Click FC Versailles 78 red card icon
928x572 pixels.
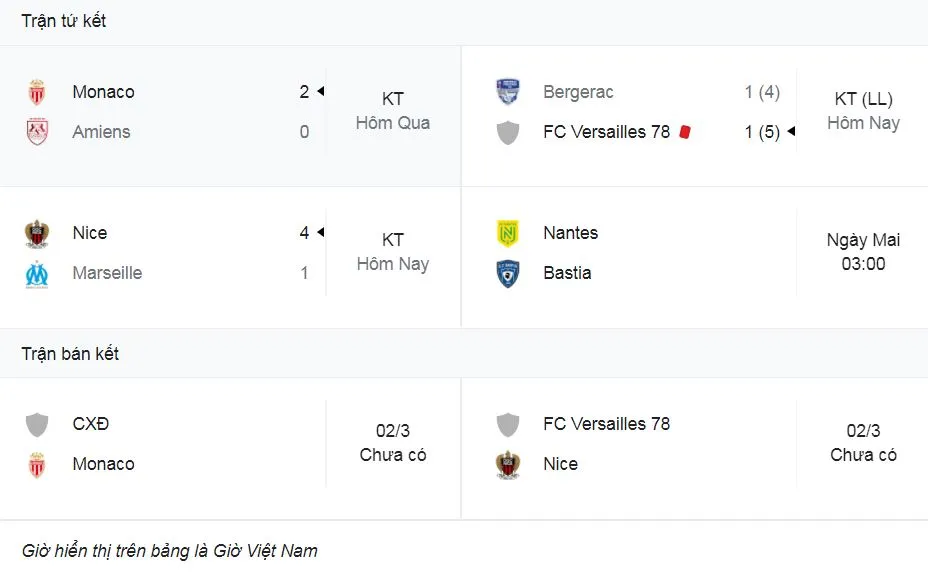pyautogui.click(x=685, y=132)
